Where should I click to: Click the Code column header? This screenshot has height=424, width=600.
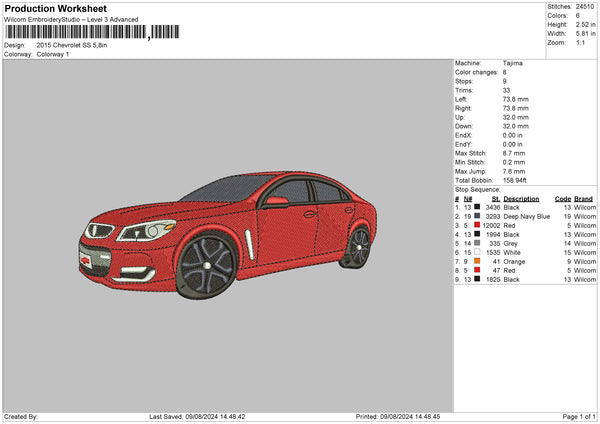(563, 198)
